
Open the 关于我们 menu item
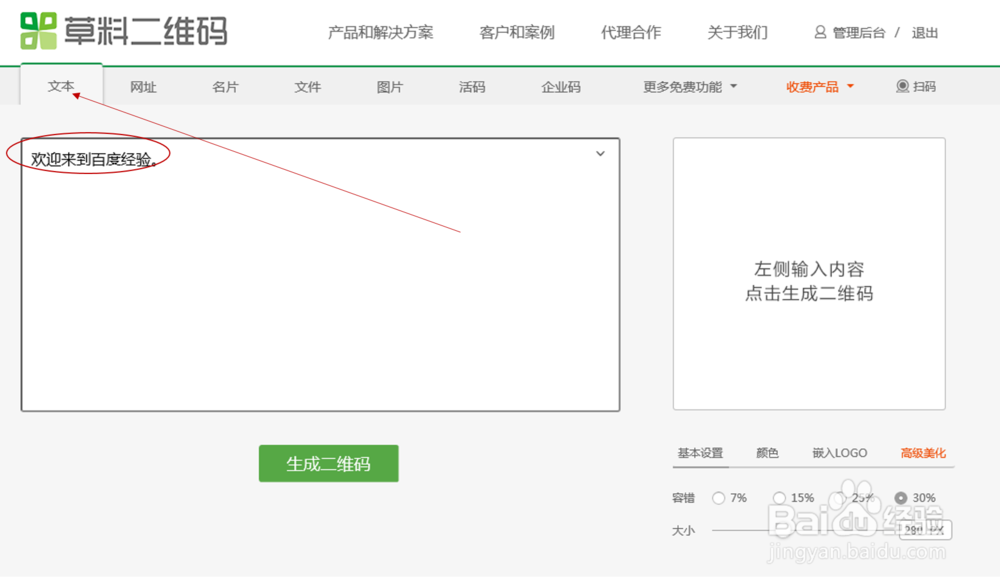[x=737, y=31]
